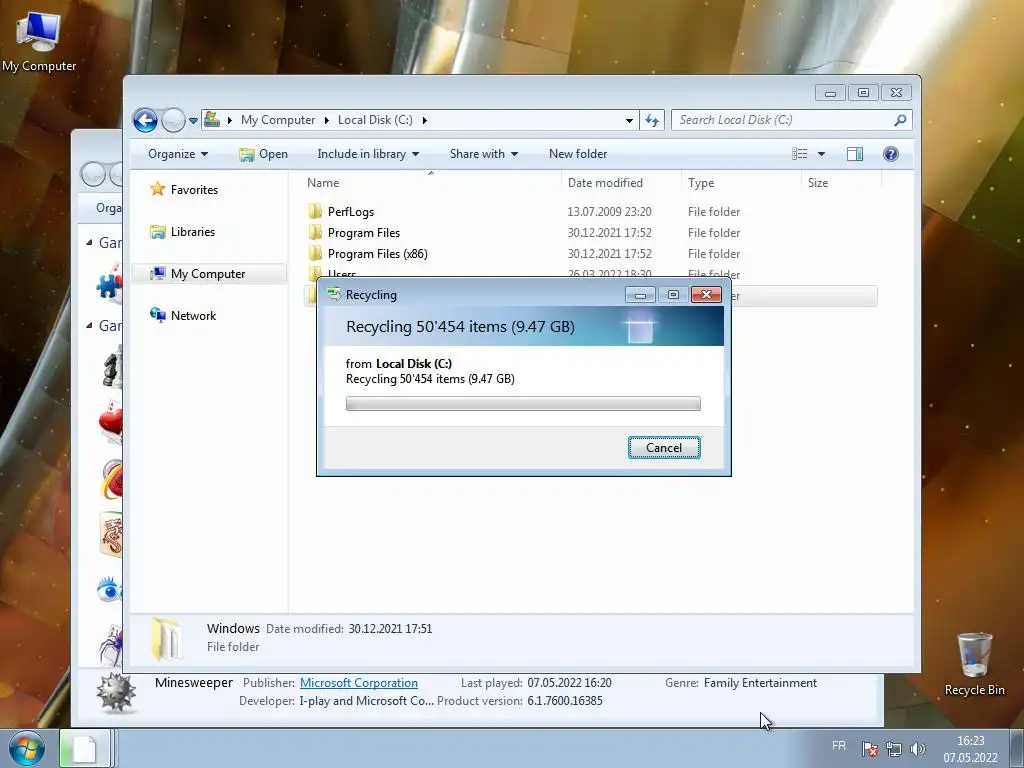Screen dimensions: 1024x768
Task: Collapse the first Games group triangle
Action: click(x=89, y=242)
